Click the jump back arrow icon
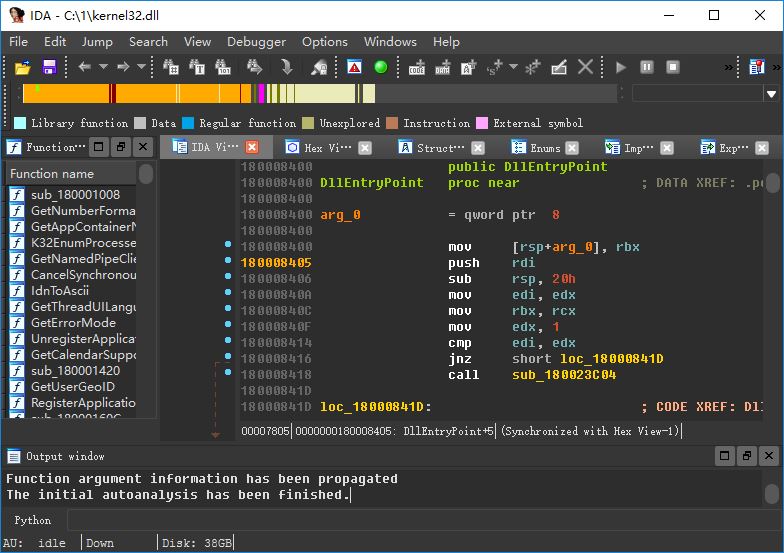784x553 pixels. click(84, 67)
